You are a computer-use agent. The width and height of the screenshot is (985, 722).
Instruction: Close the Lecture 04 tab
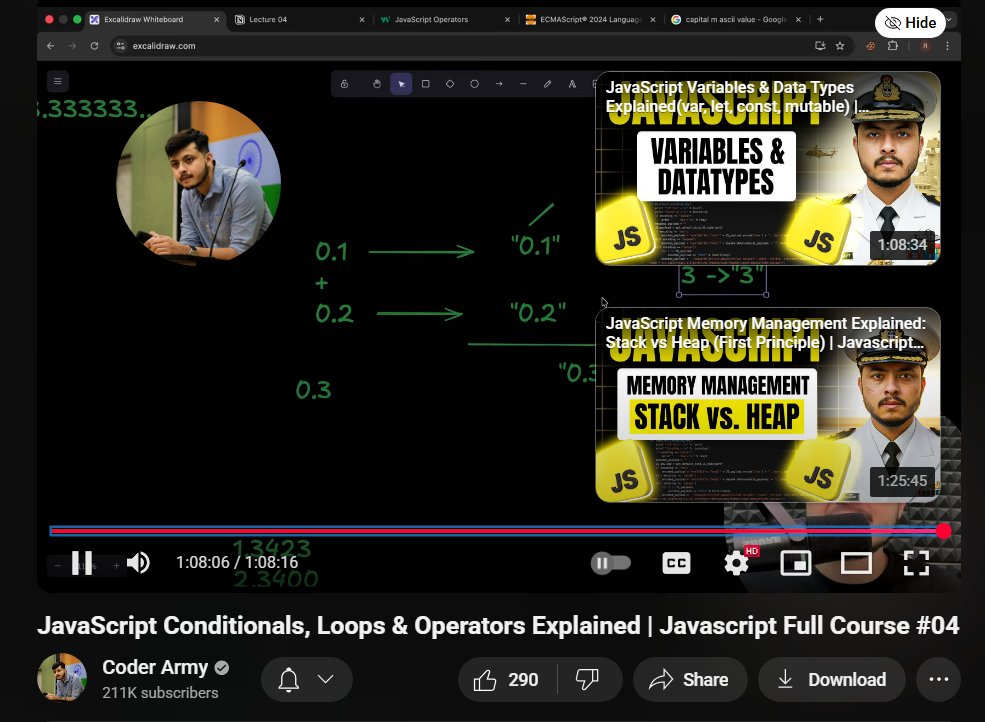pos(362,19)
